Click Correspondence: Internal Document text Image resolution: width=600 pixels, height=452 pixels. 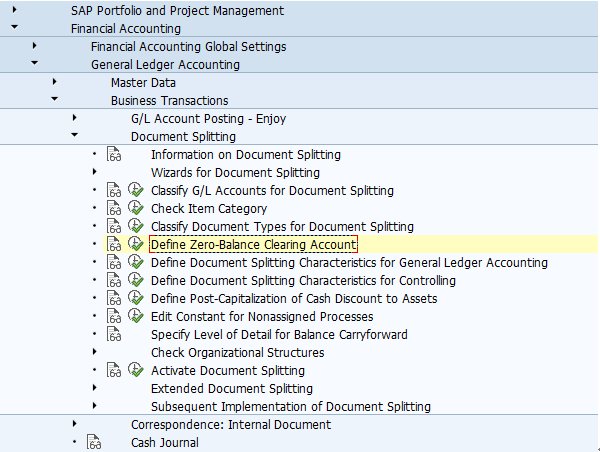231,424
